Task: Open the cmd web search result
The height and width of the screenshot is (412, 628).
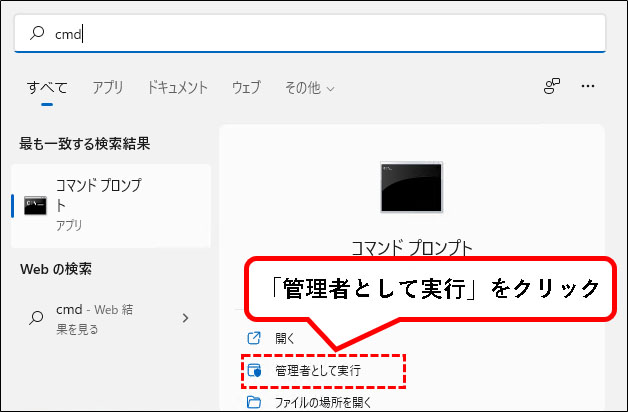Action: point(111,319)
